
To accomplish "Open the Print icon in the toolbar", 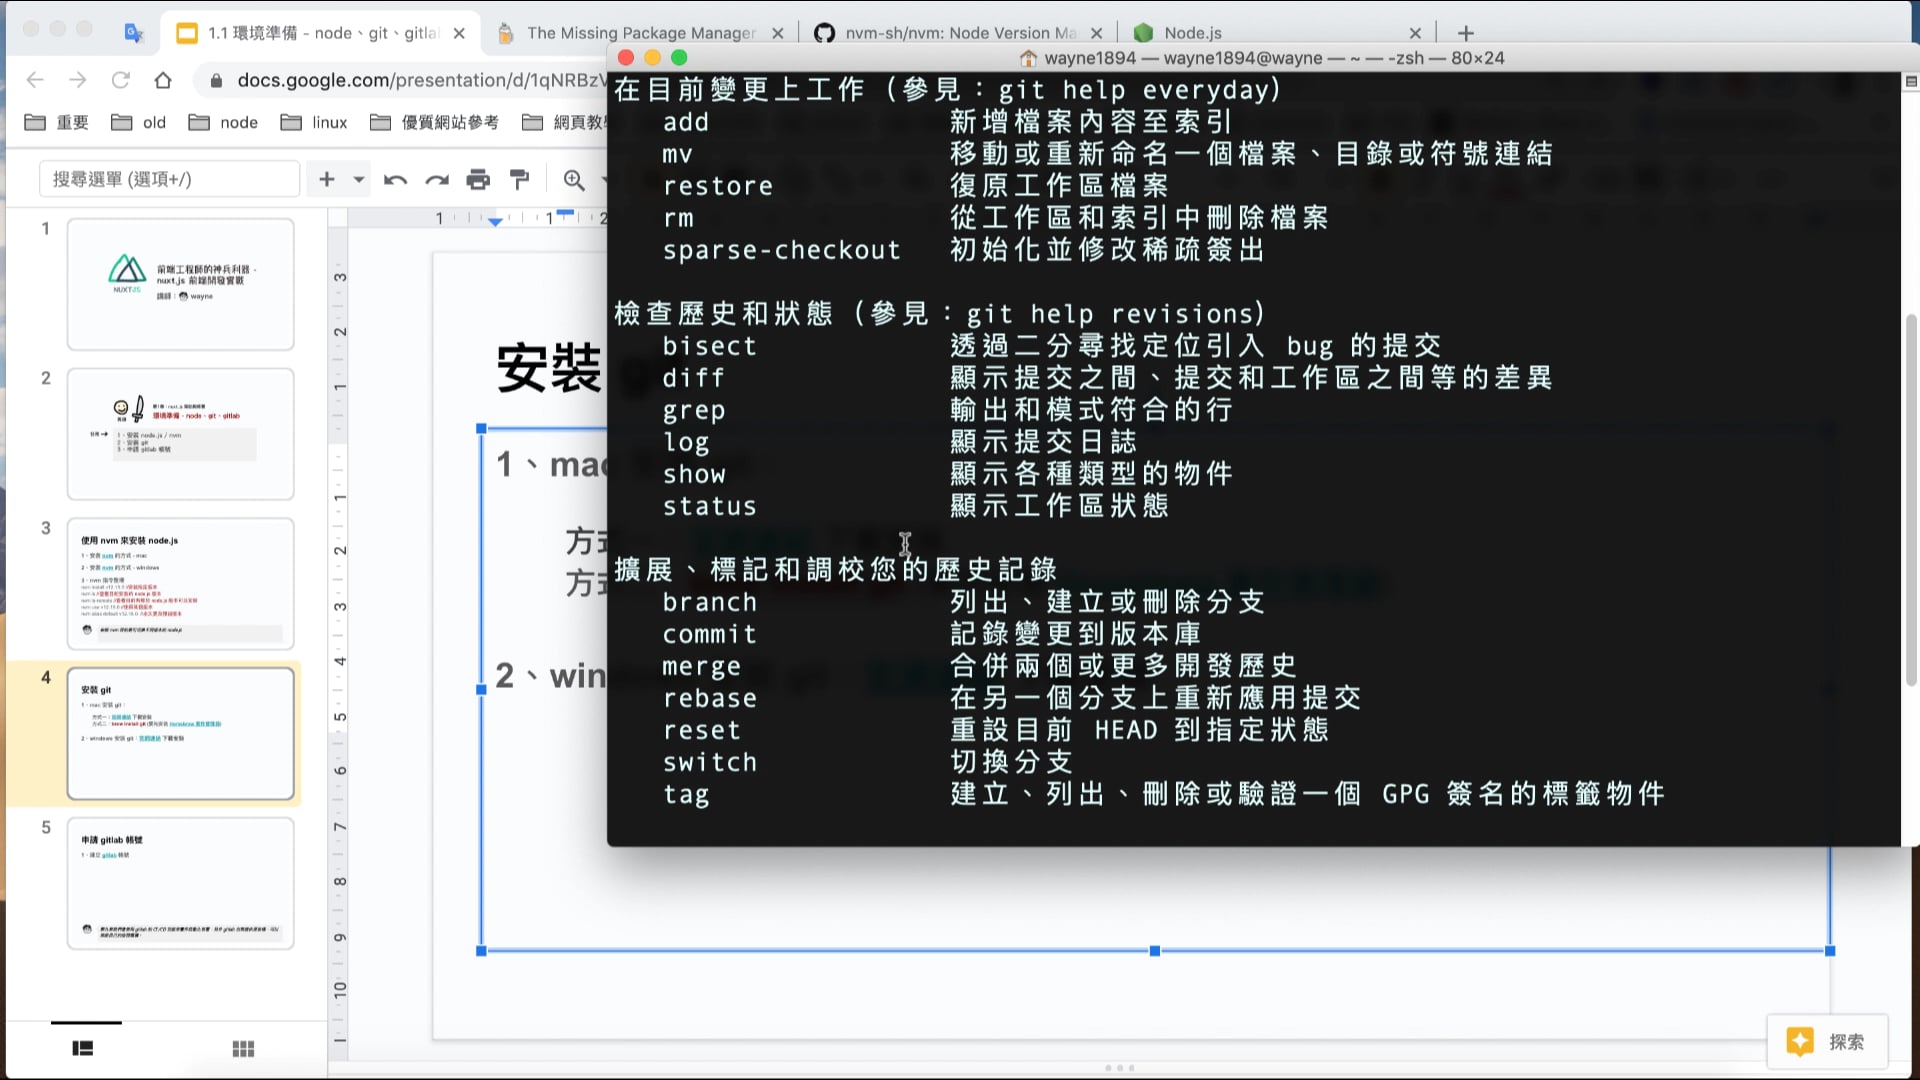I will 479,178.
